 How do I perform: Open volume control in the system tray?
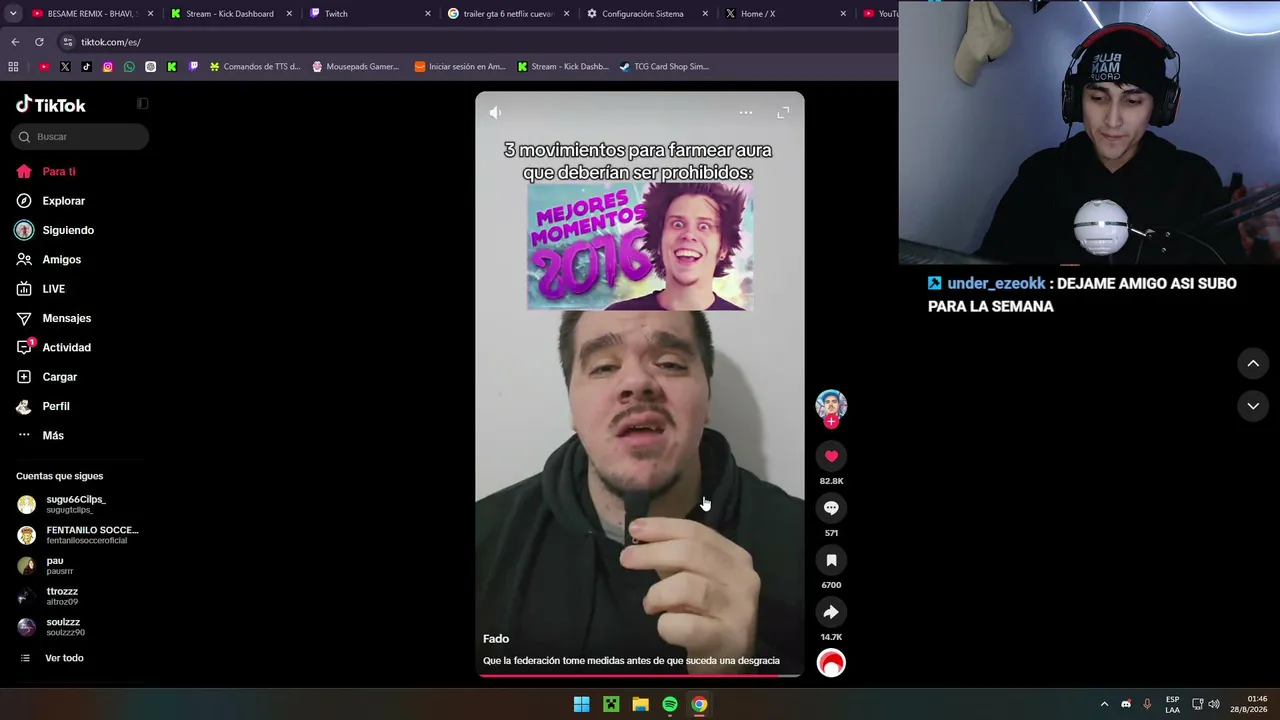[x=1214, y=704]
